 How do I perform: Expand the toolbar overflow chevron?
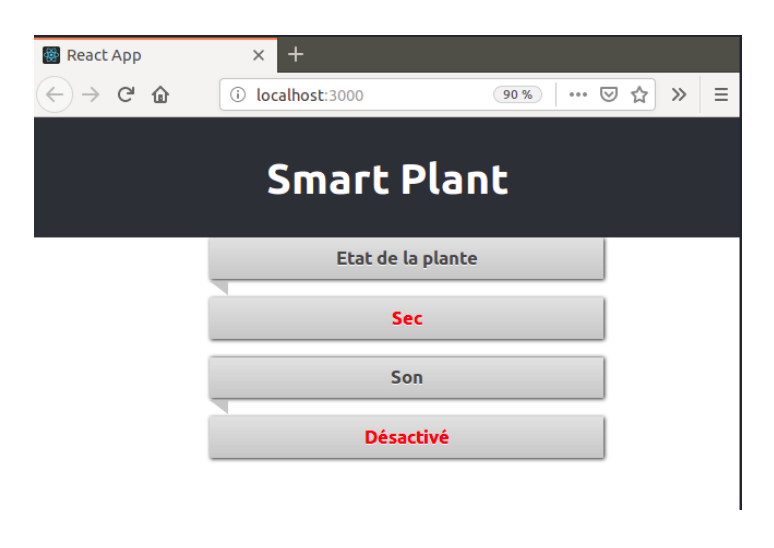[x=679, y=95]
